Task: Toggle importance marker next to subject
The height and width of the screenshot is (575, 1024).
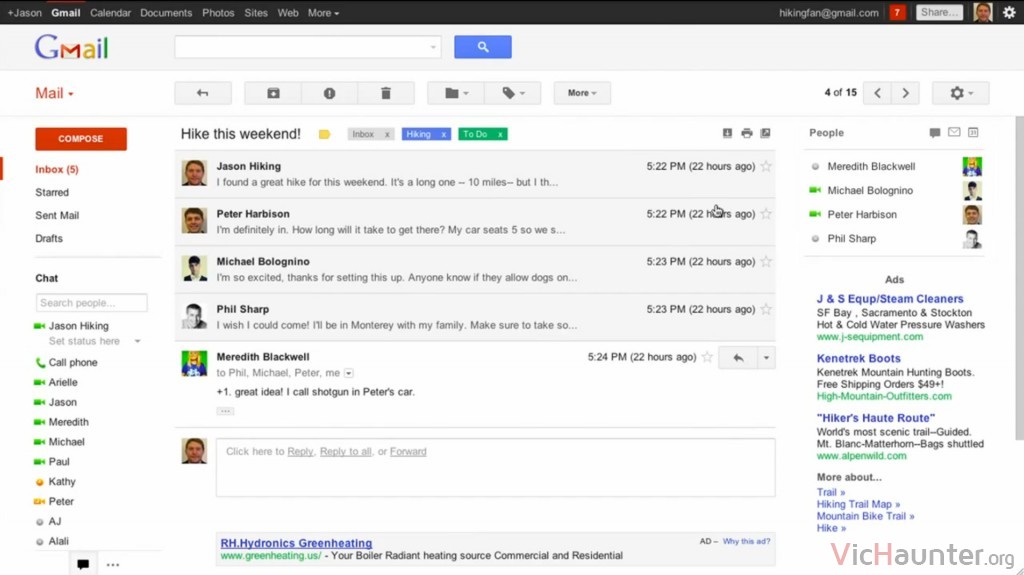Action: pos(325,135)
